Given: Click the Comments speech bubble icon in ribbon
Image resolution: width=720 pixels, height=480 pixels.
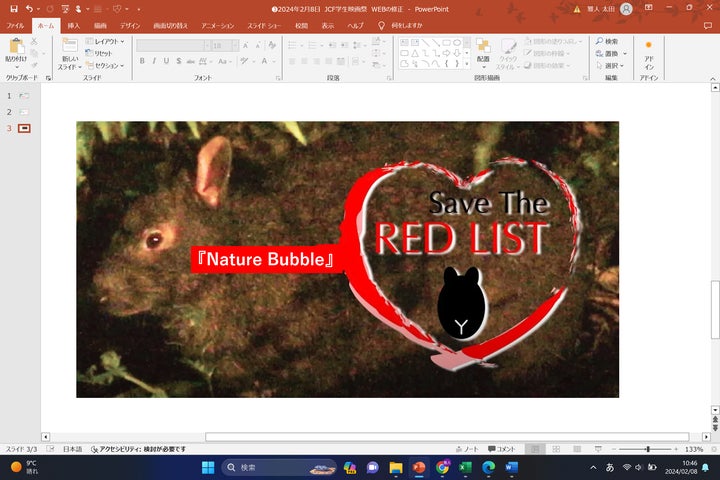Looking at the screenshot, I should pyautogui.click(x=708, y=25).
